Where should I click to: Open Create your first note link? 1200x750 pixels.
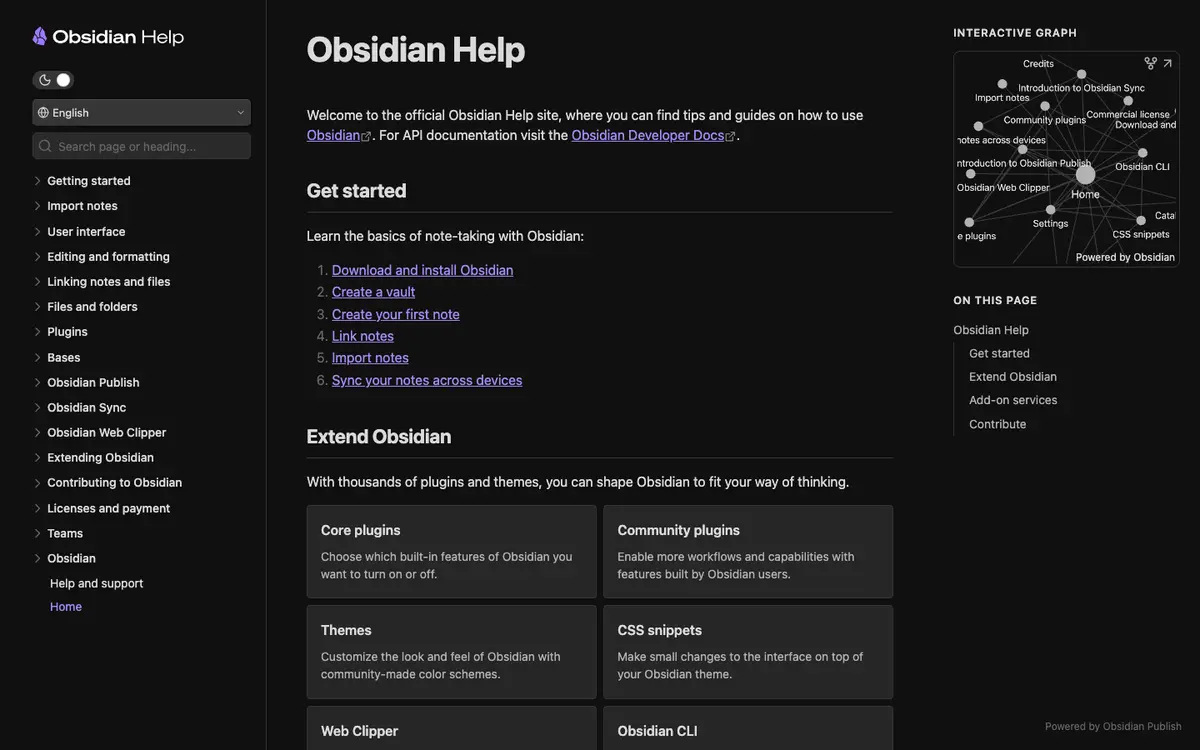(396, 314)
